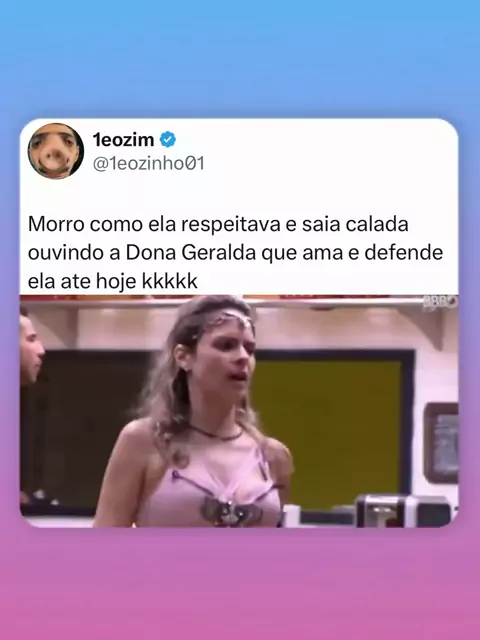This screenshot has height=640, width=480.
Task: Click the framed picture on the right wall
Action: pyautogui.click(x=442, y=443)
